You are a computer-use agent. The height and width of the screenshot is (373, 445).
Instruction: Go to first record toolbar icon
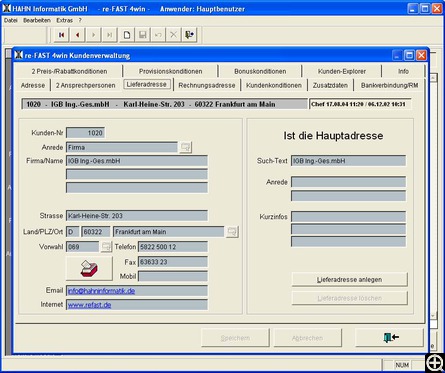61,35
